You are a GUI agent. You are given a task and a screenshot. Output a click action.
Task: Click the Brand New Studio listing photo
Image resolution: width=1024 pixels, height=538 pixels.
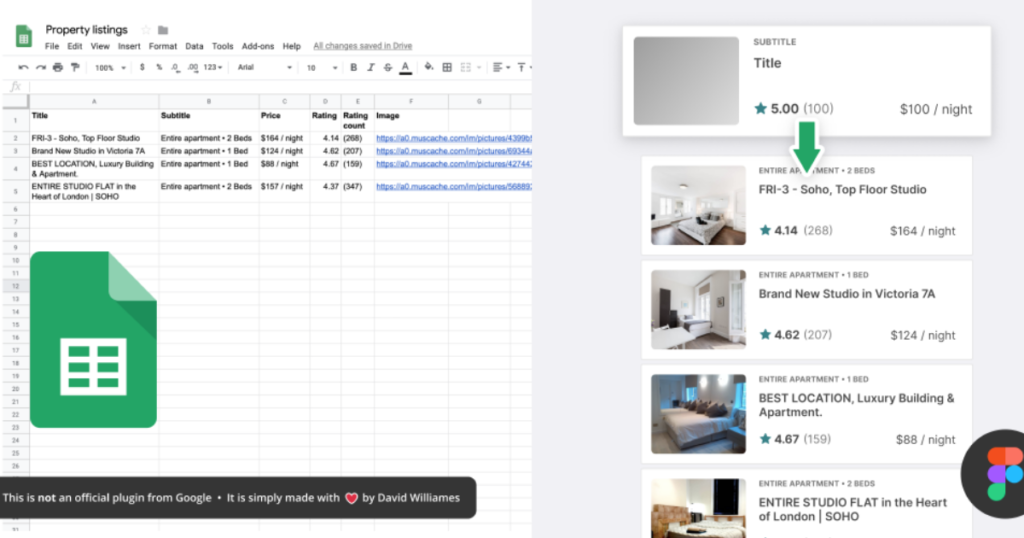698,309
